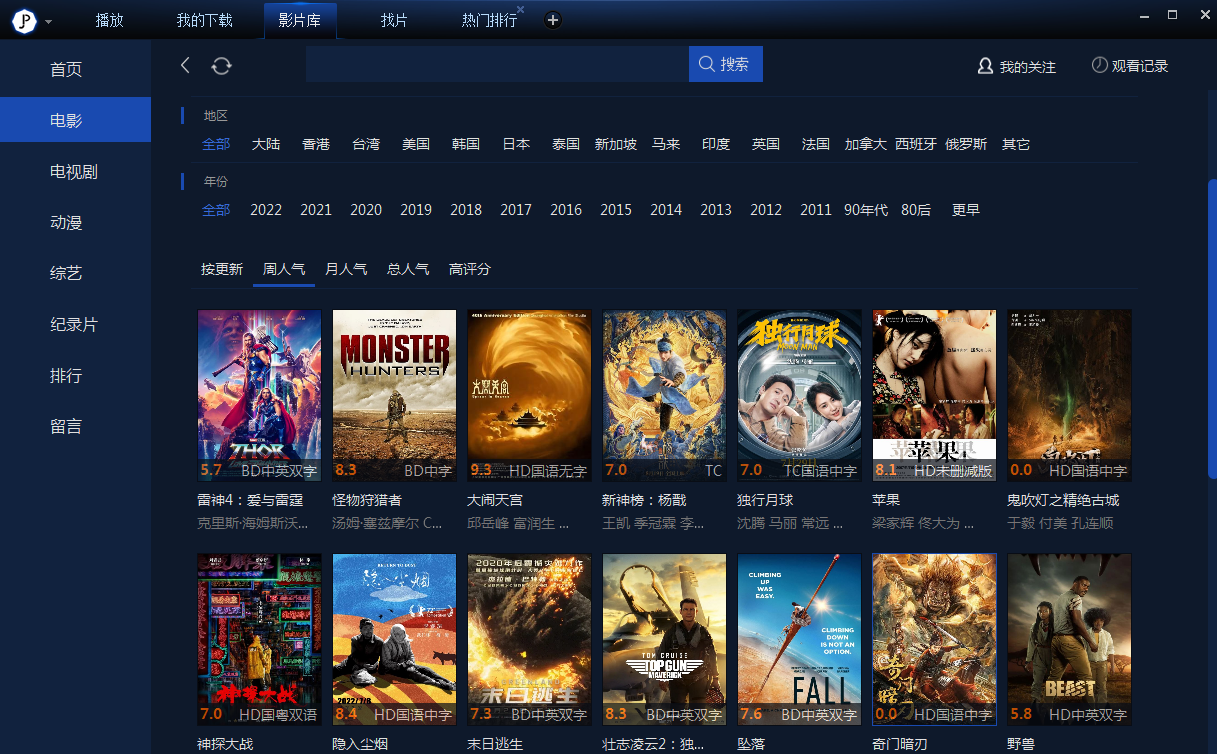The height and width of the screenshot is (754, 1217).
Task: Select 全部 in the 年份 row
Action: pyautogui.click(x=216, y=210)
